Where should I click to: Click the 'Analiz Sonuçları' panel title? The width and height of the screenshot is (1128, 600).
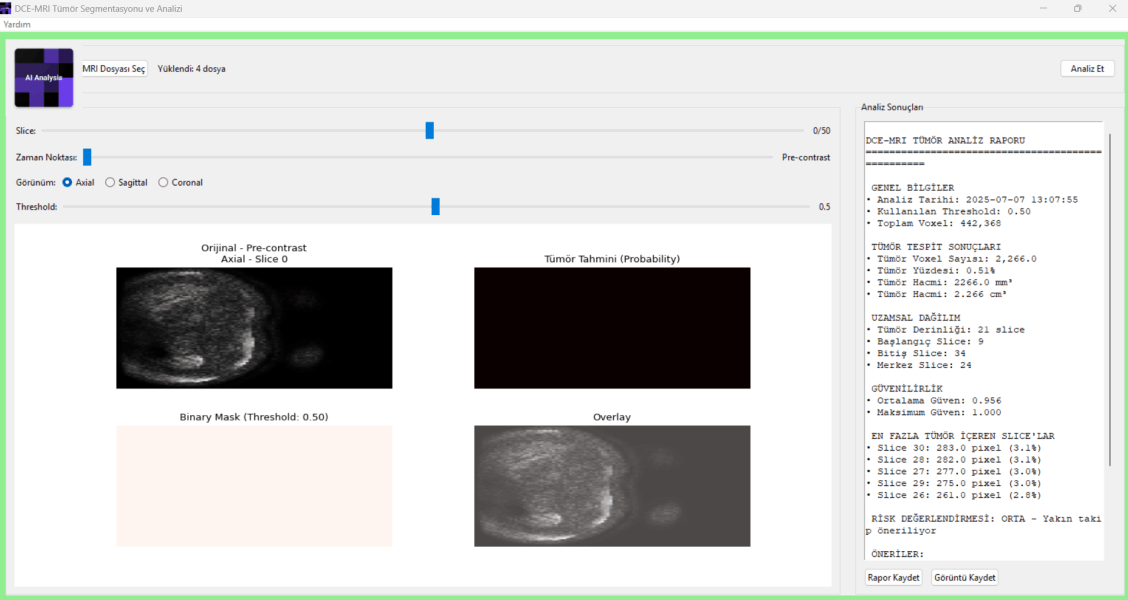point(892,107)
